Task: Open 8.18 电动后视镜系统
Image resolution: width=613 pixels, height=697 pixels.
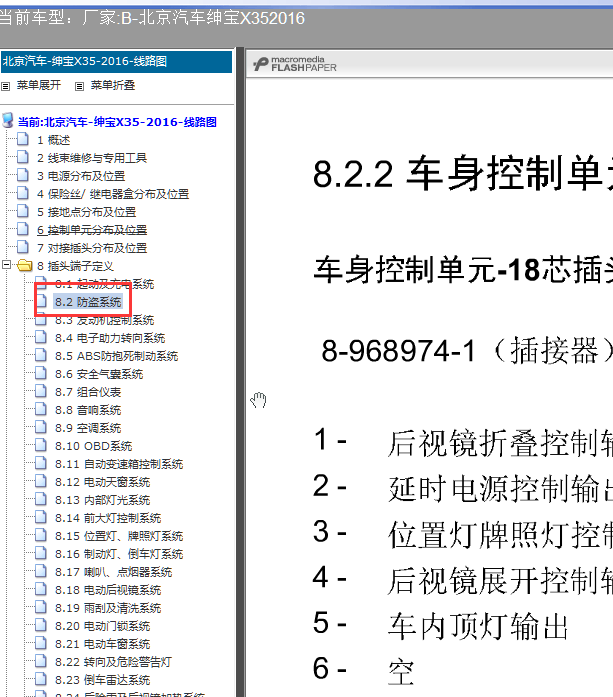Action: click(x=108, y=590)
